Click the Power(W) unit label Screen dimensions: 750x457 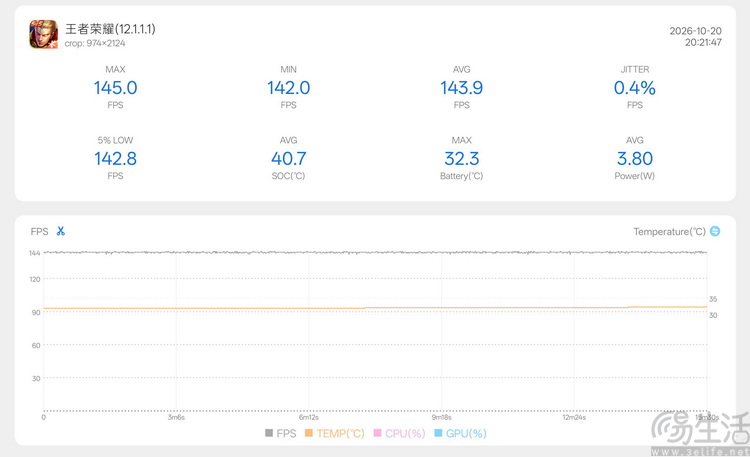coord(635,176)
